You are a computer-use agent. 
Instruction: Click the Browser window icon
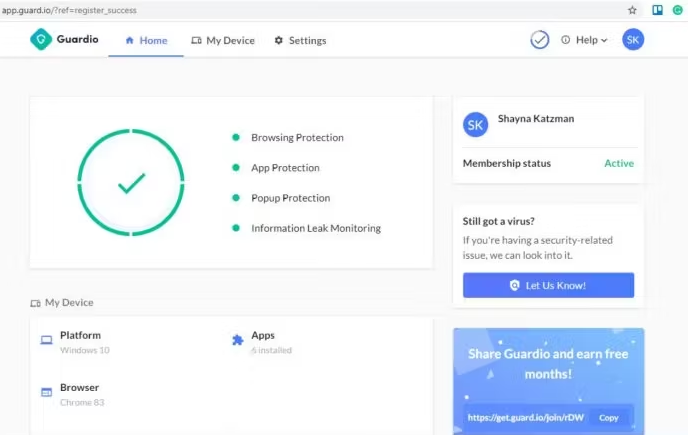pyautogui.click(x=47, y=392)
